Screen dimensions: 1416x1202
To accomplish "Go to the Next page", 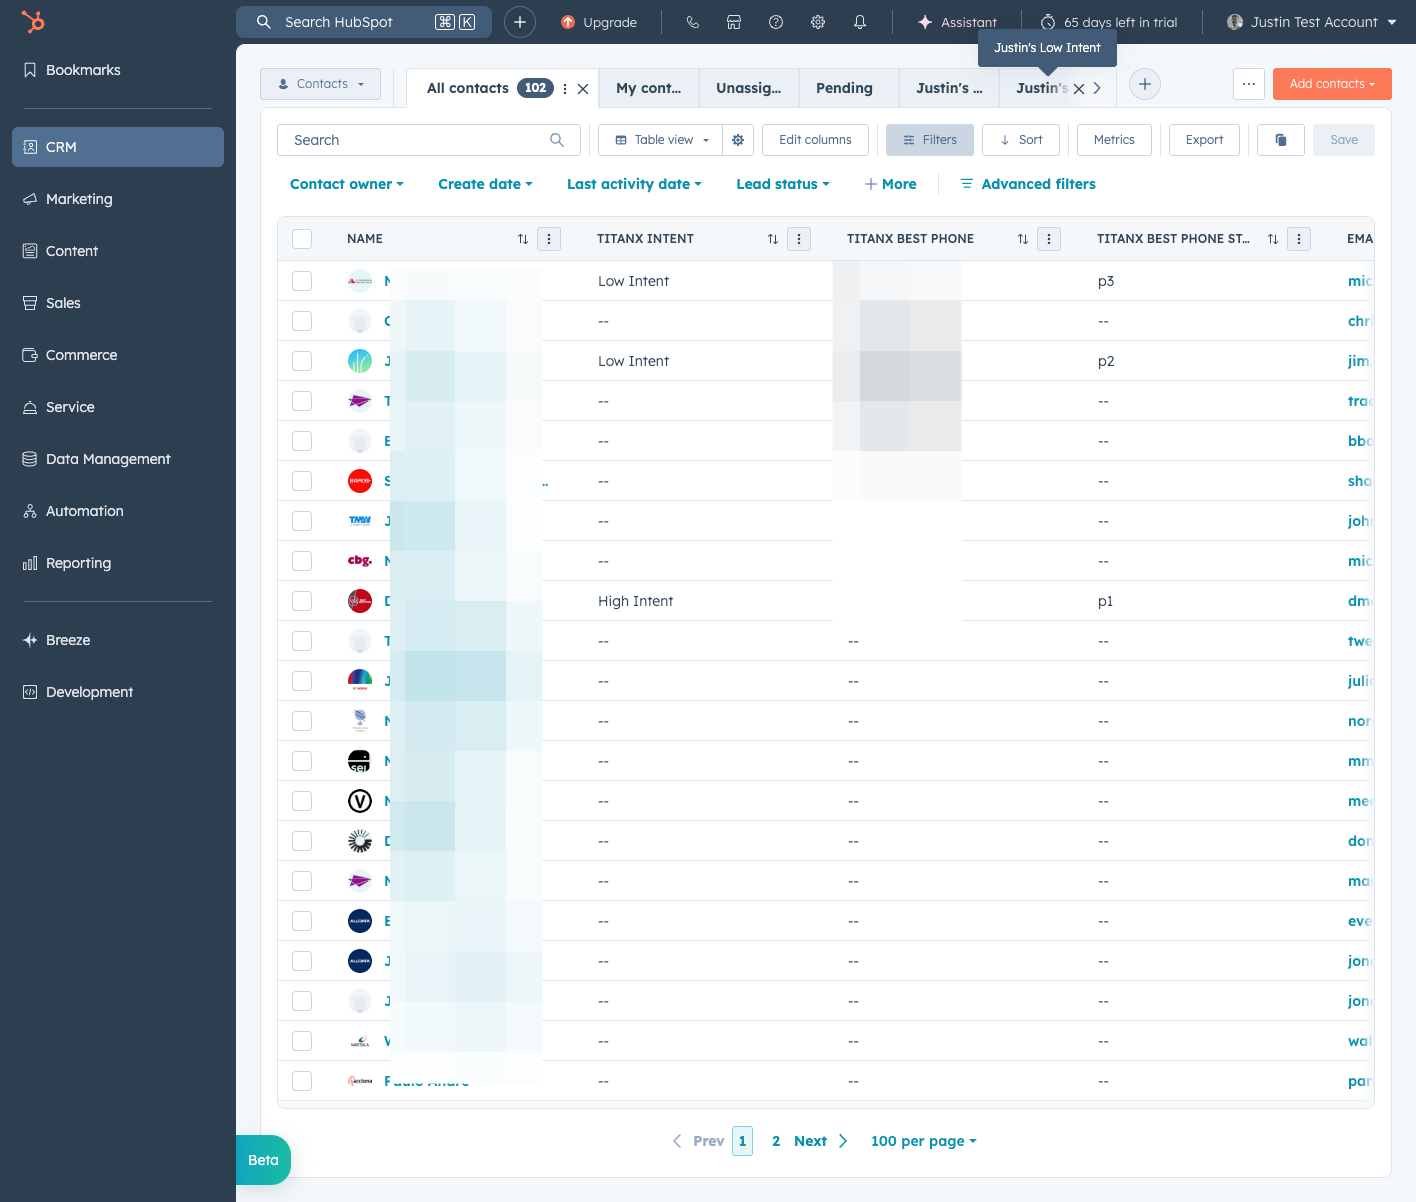I will click(820, 1141).
